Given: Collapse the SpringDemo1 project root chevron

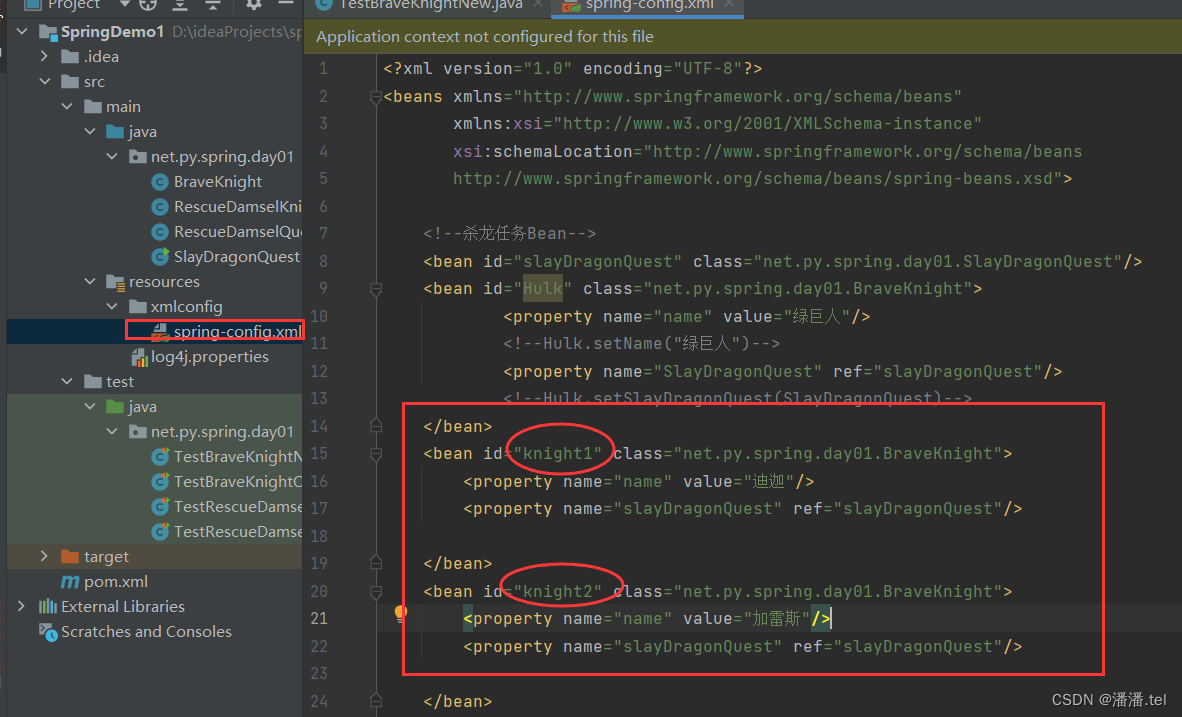Looking at the screenshot, I should [22, 32].
